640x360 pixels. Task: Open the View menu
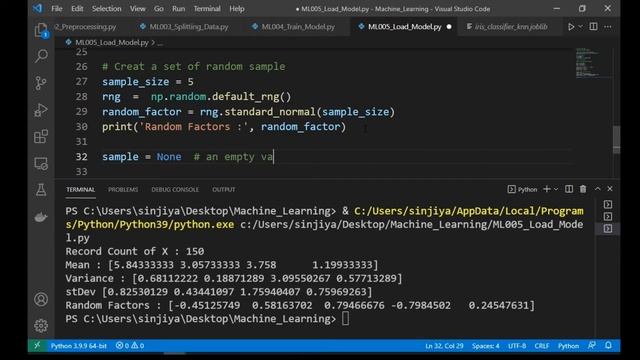click(x=138, y=9)
